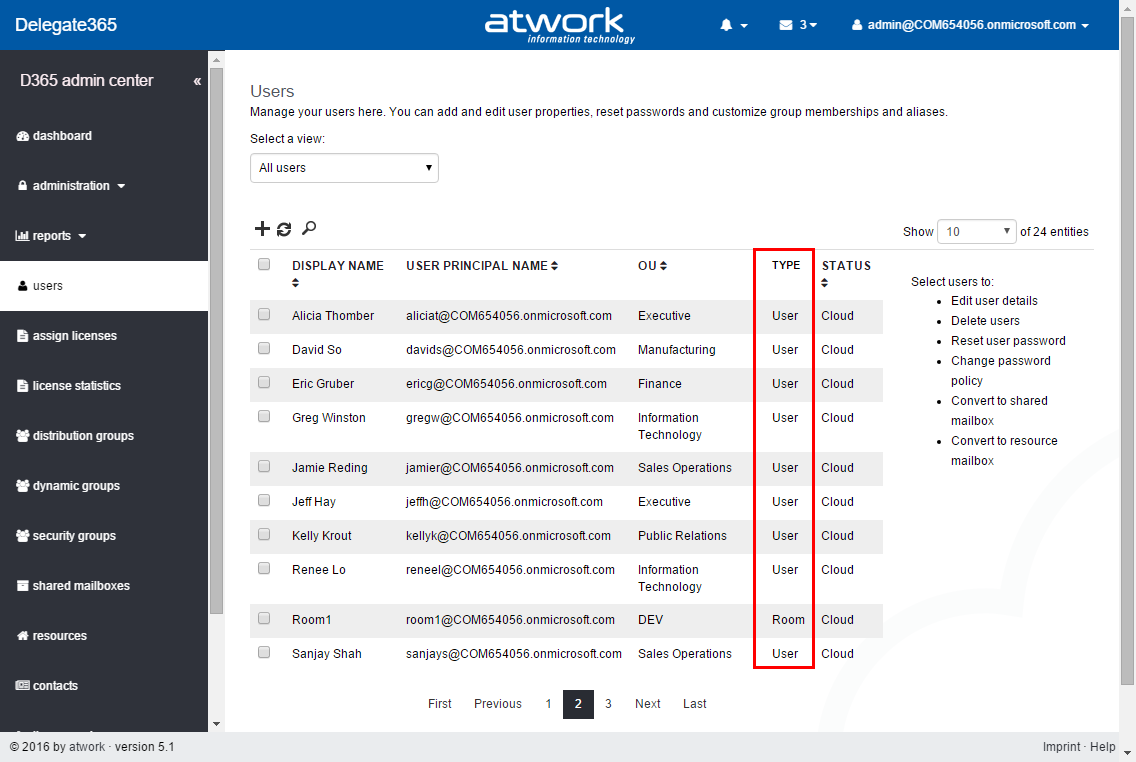The width and height of the screenshot is (1136, 762).
Task: Check the box for Alicia Thomber
Action: (264, 314)
